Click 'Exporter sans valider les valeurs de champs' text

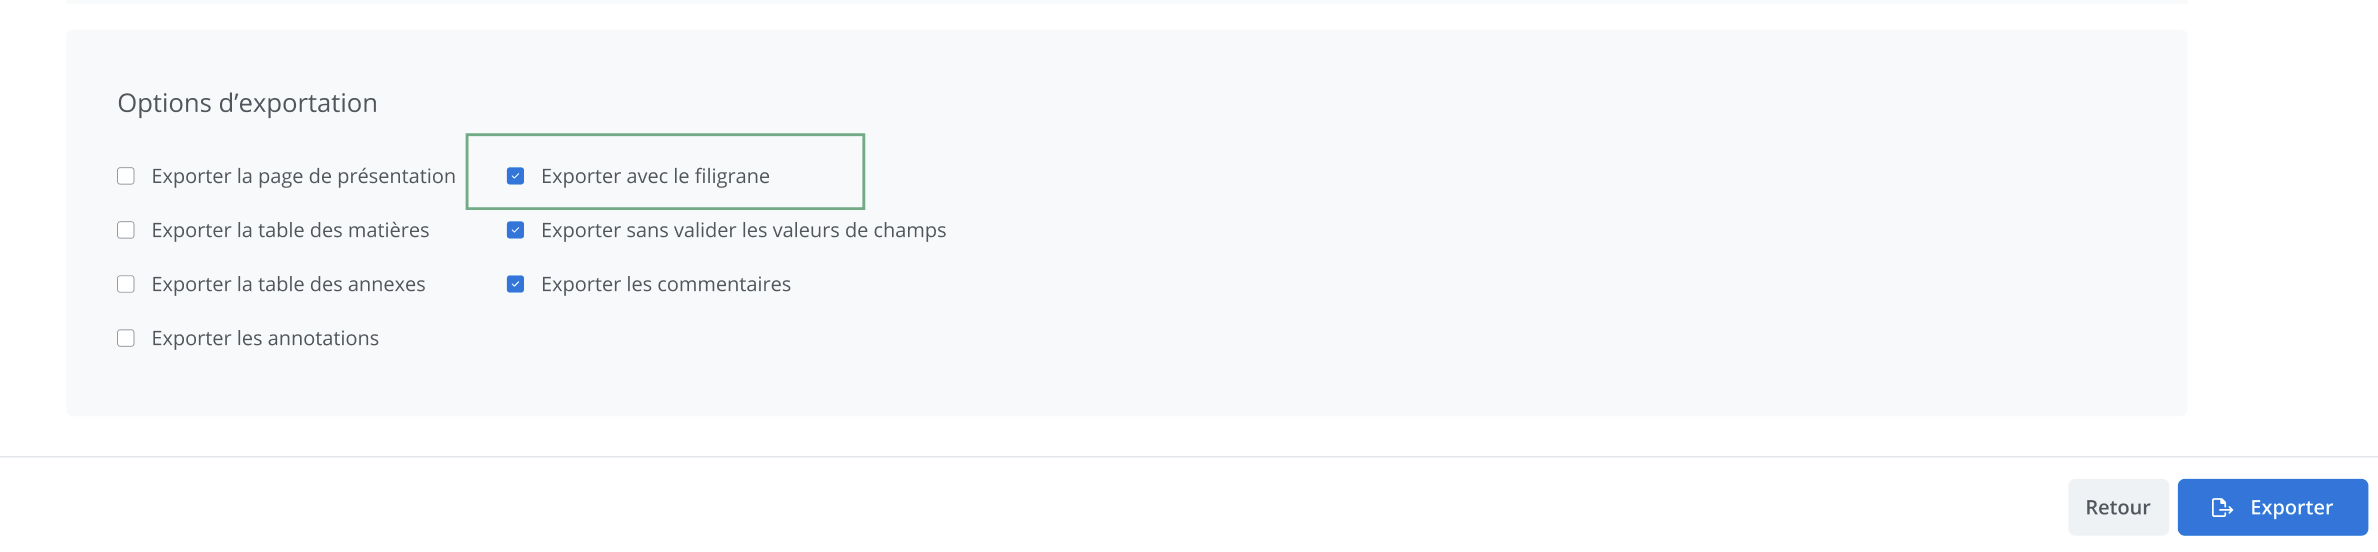(743, 230)
